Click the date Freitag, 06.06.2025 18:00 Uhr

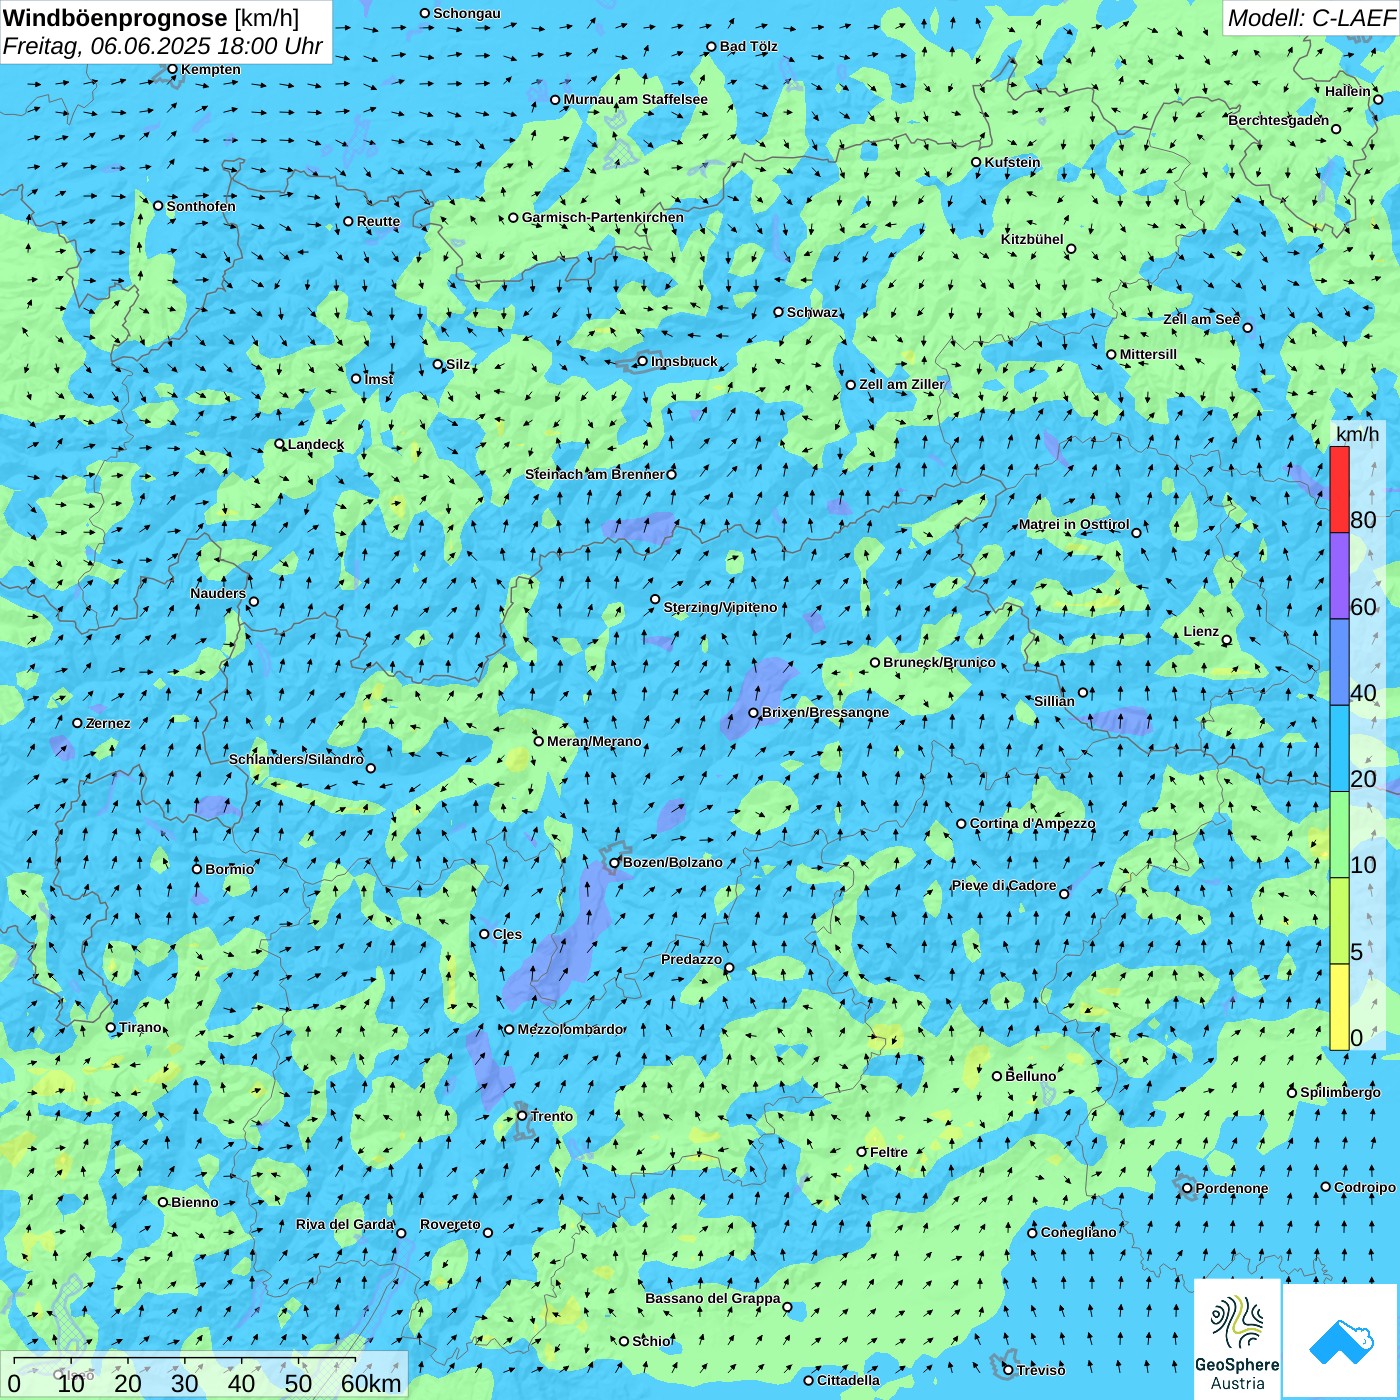163,46
